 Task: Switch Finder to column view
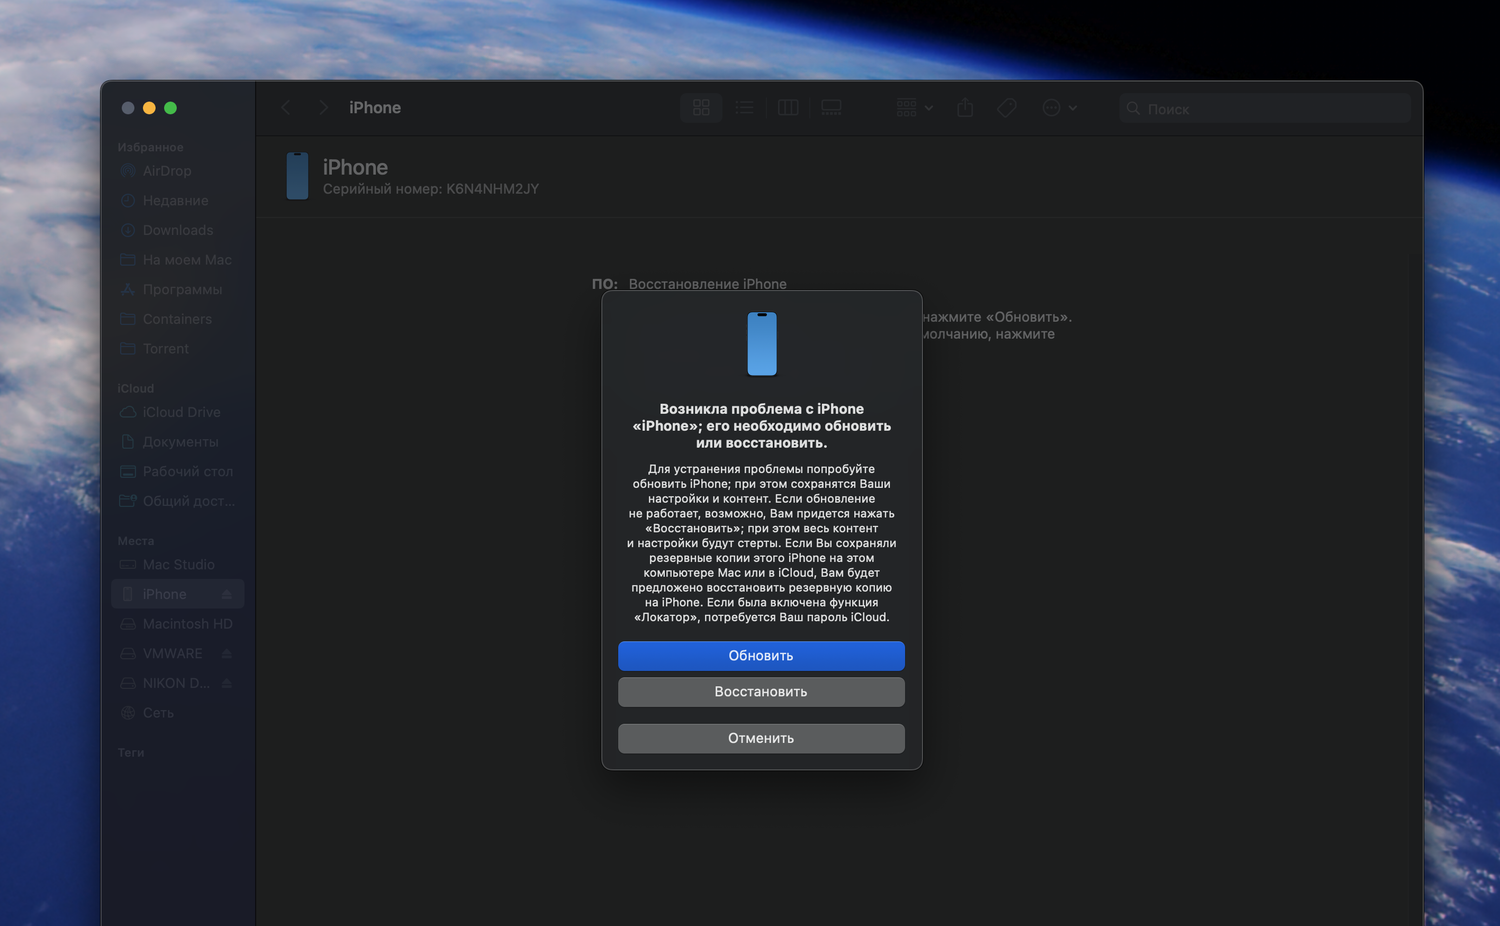[x=788, y=108]
